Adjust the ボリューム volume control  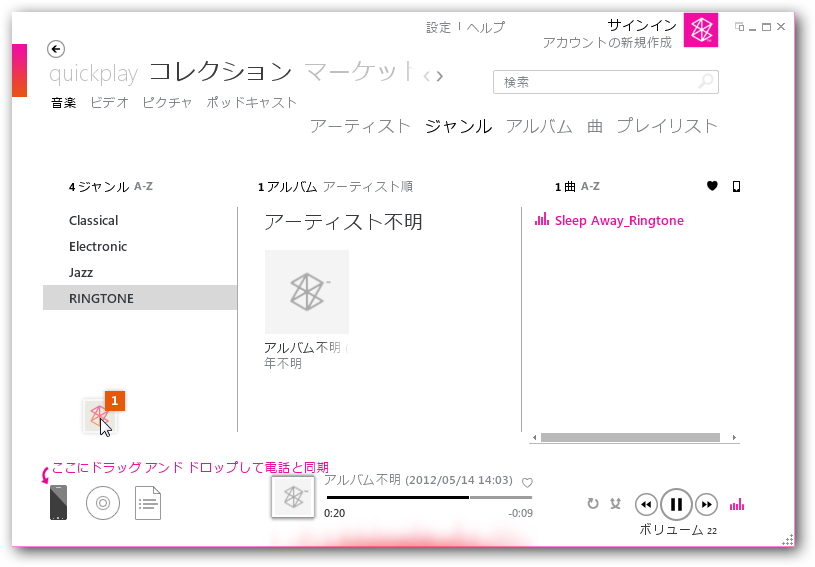[x=678, y=530]
